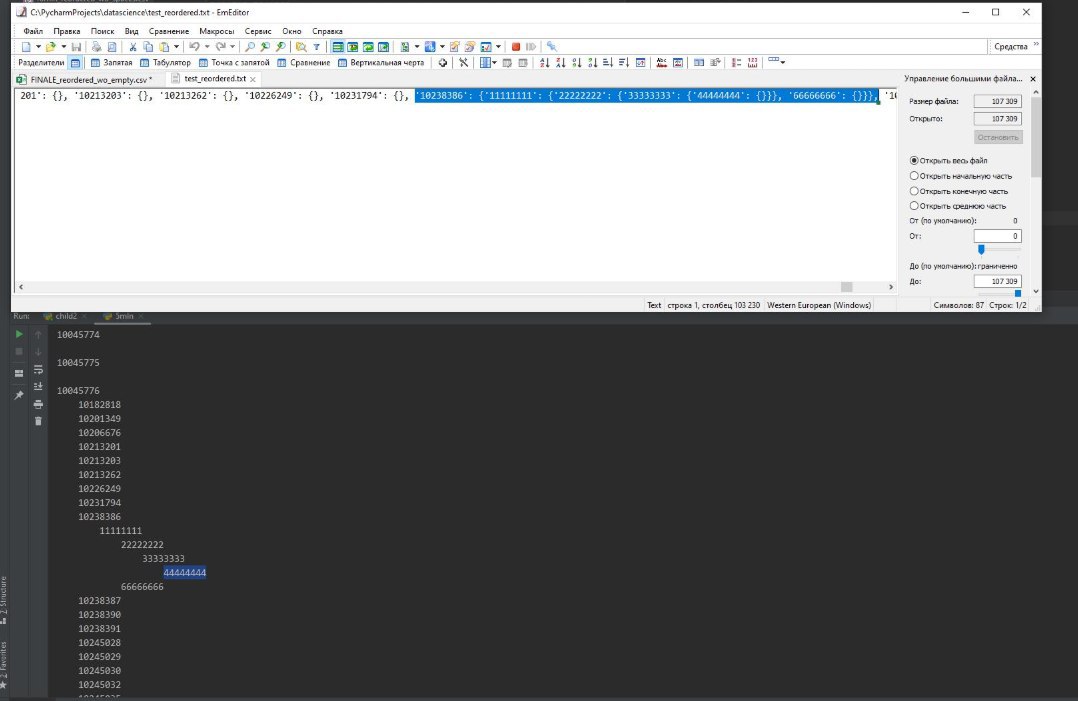Click the Paste clipboard icon
Screen dimensions: 1078x701
coord(164,47)
